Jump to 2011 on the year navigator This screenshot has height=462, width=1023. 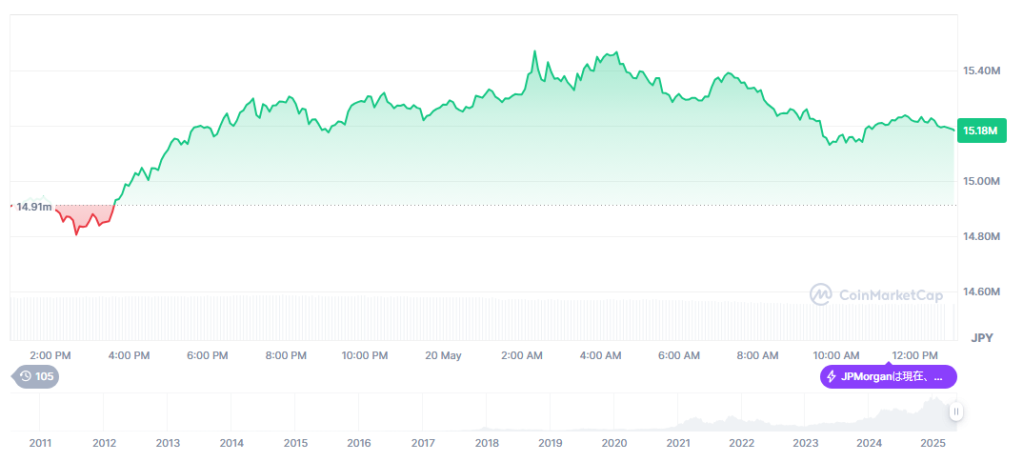coord(40,443)
